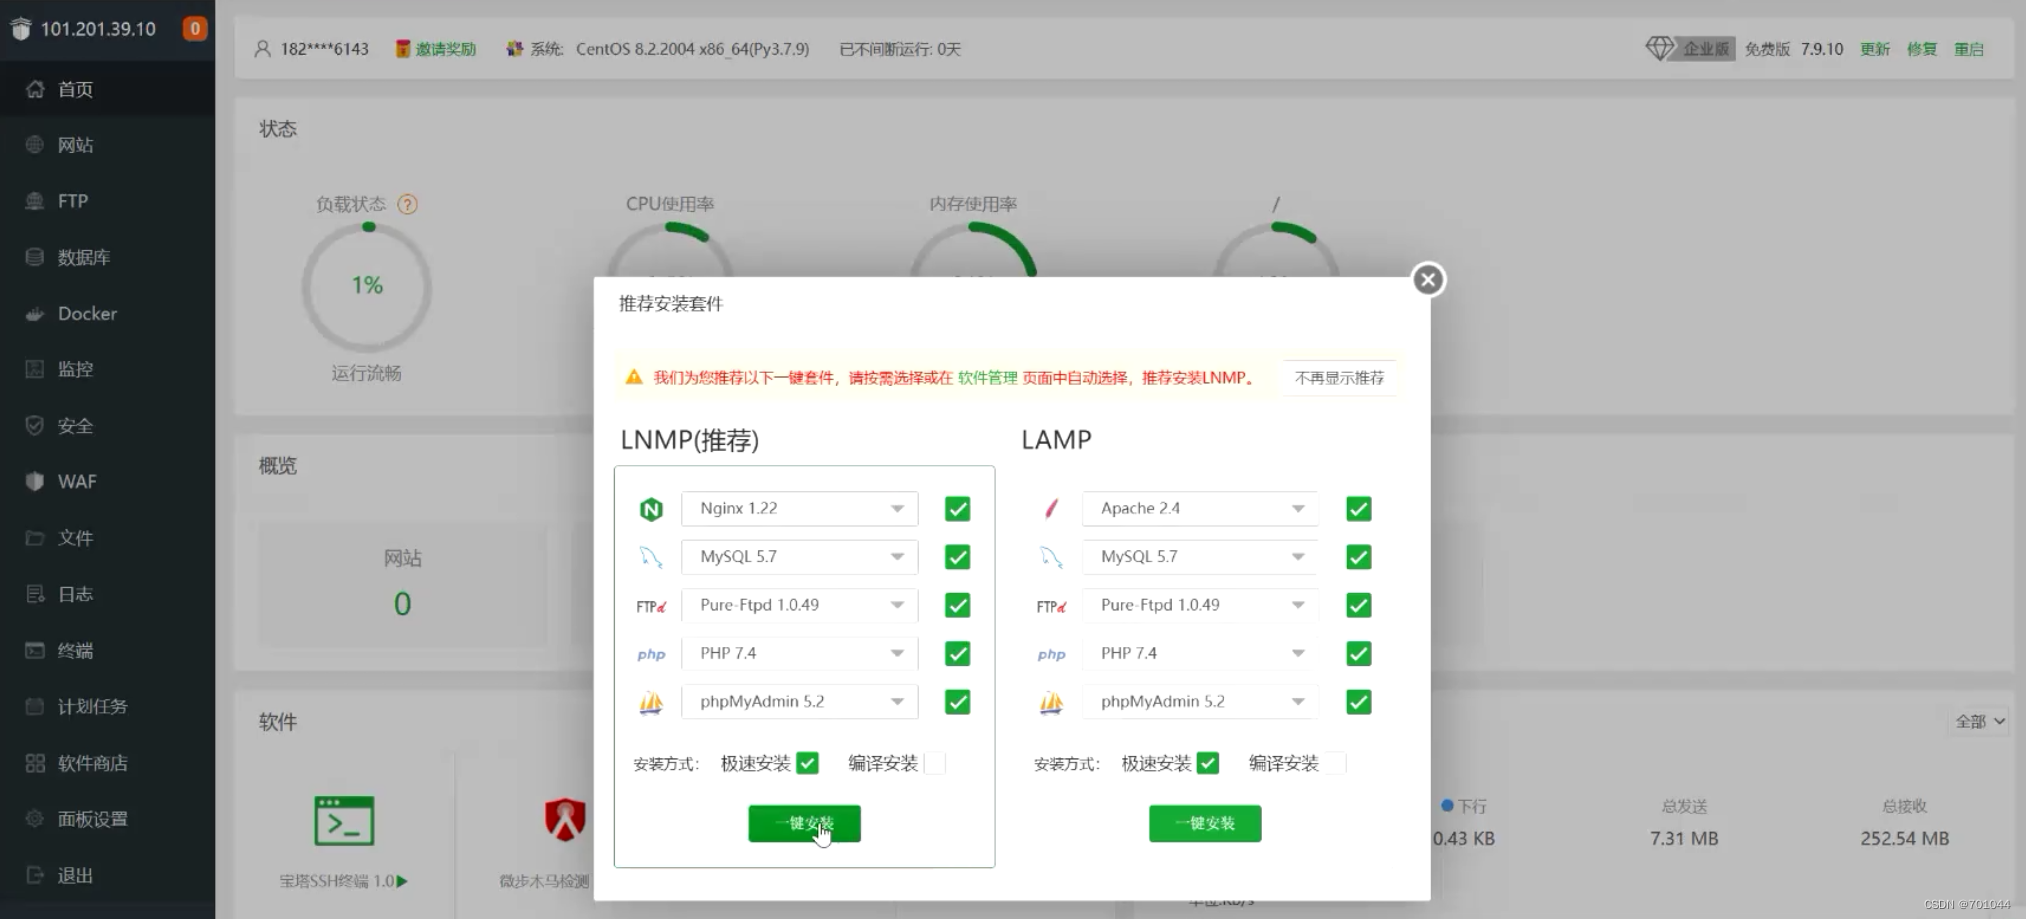The image size is (2026, 919).
Task: Click the 面板设置 gear icon in the sidebar
Action: (35, 819)
